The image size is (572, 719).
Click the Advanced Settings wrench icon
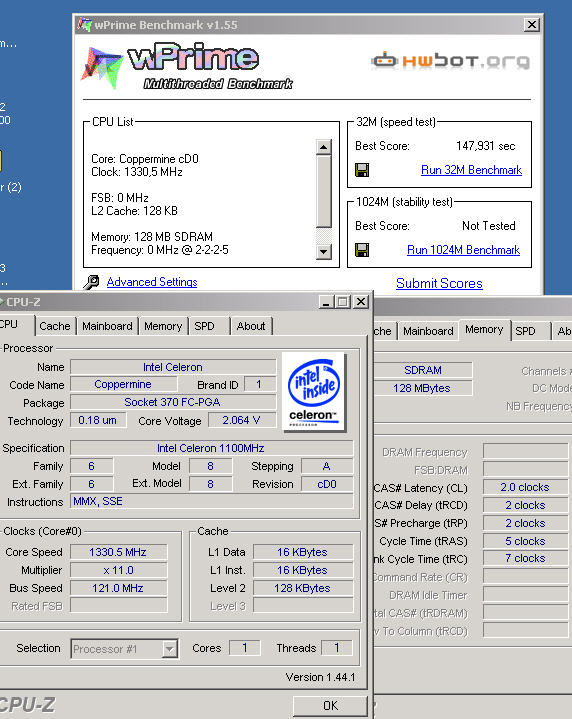pyautogui.click(x=91, y=282)
